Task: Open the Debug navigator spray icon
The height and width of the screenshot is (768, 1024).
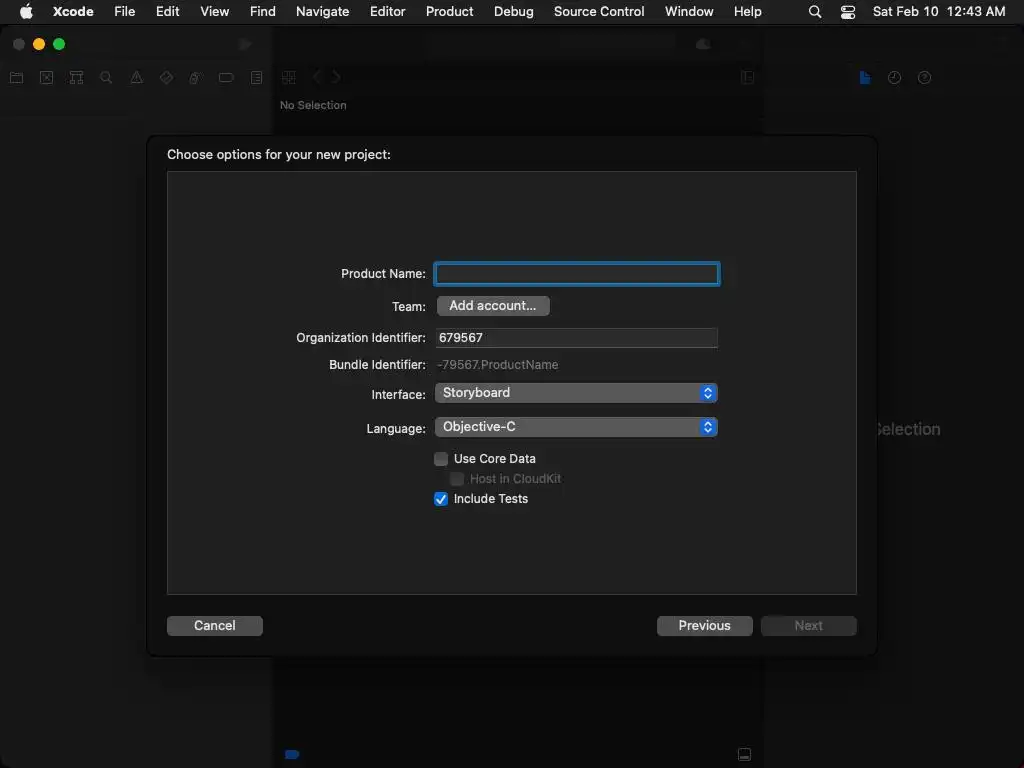Action: (x=195, y=78)
